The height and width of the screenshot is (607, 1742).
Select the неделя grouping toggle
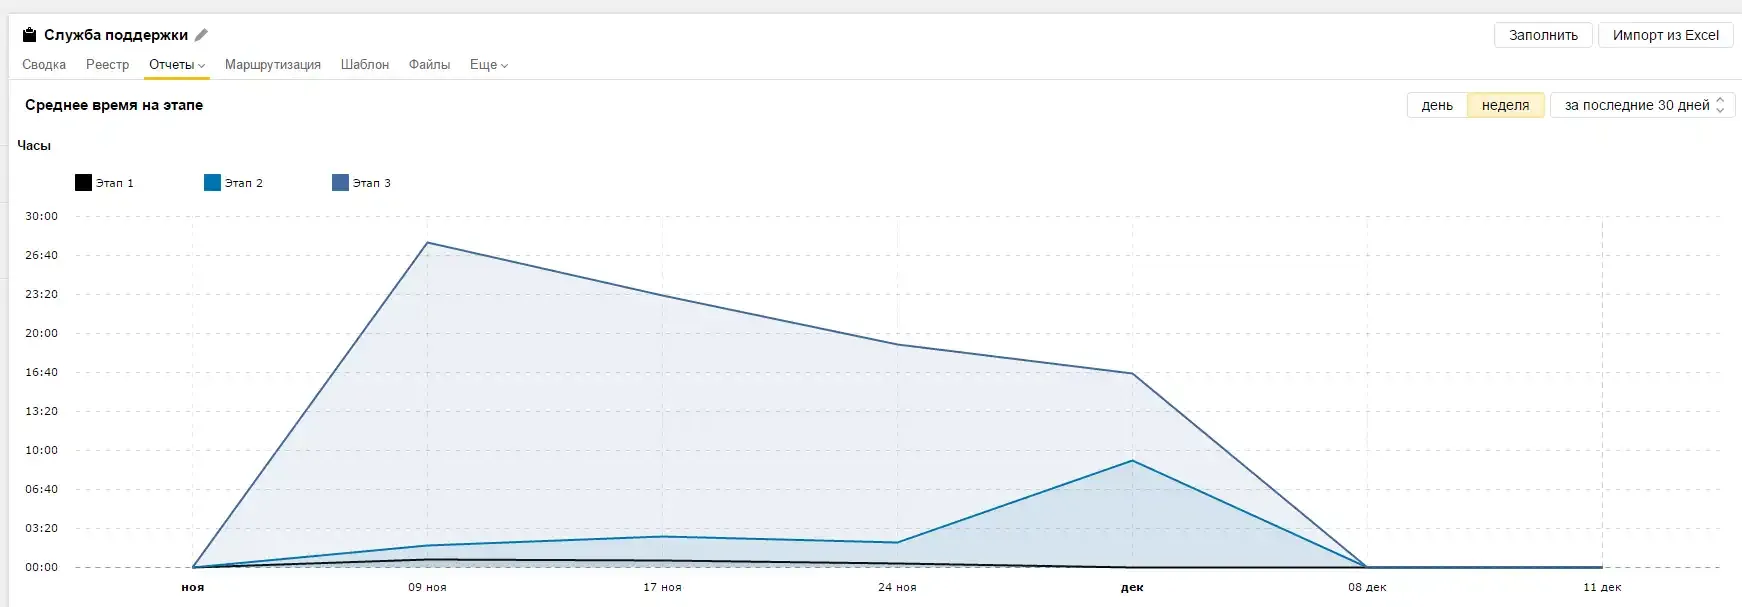[1505, 105]
